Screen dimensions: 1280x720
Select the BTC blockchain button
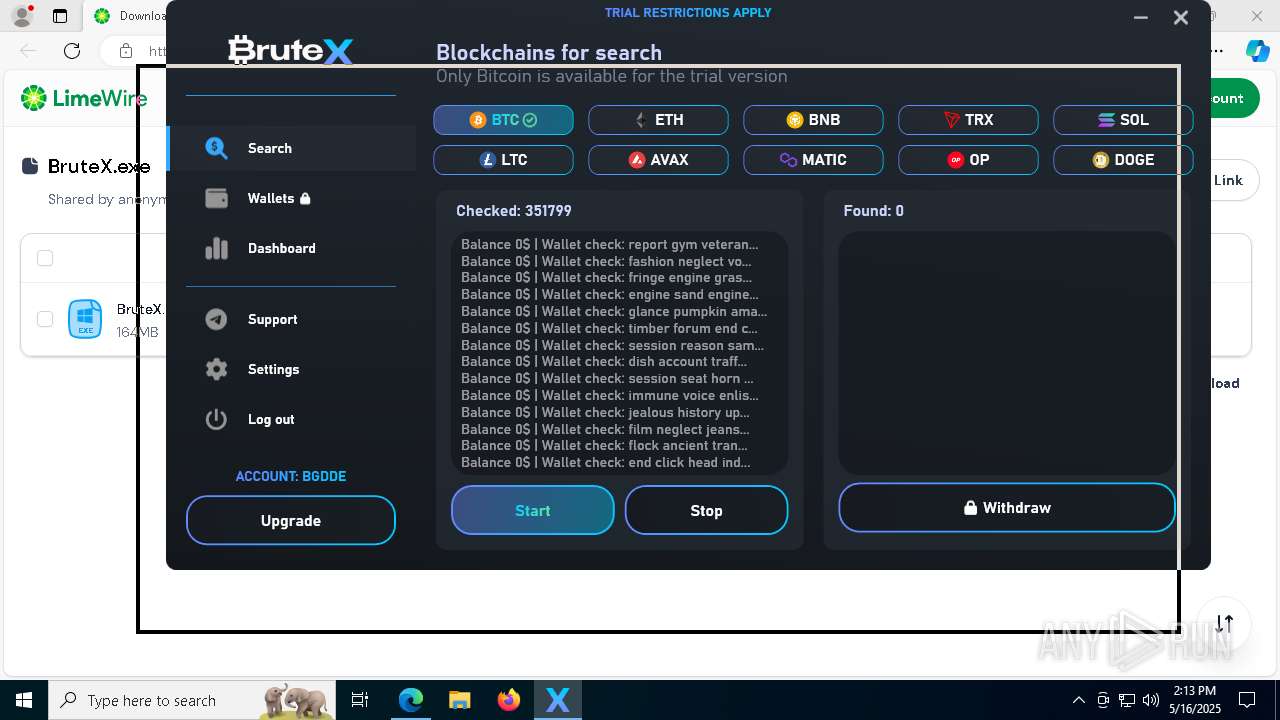[503, 120]
